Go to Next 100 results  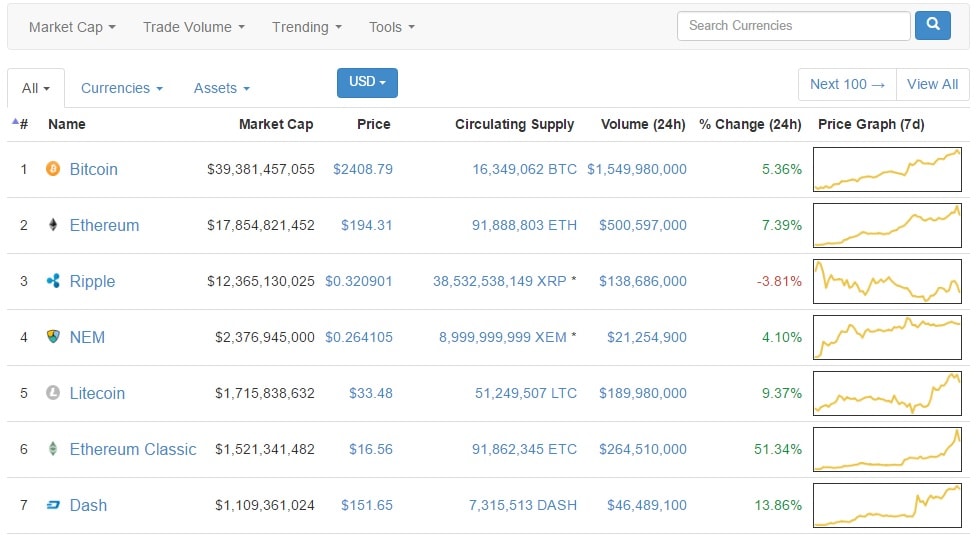pos(847,84)
